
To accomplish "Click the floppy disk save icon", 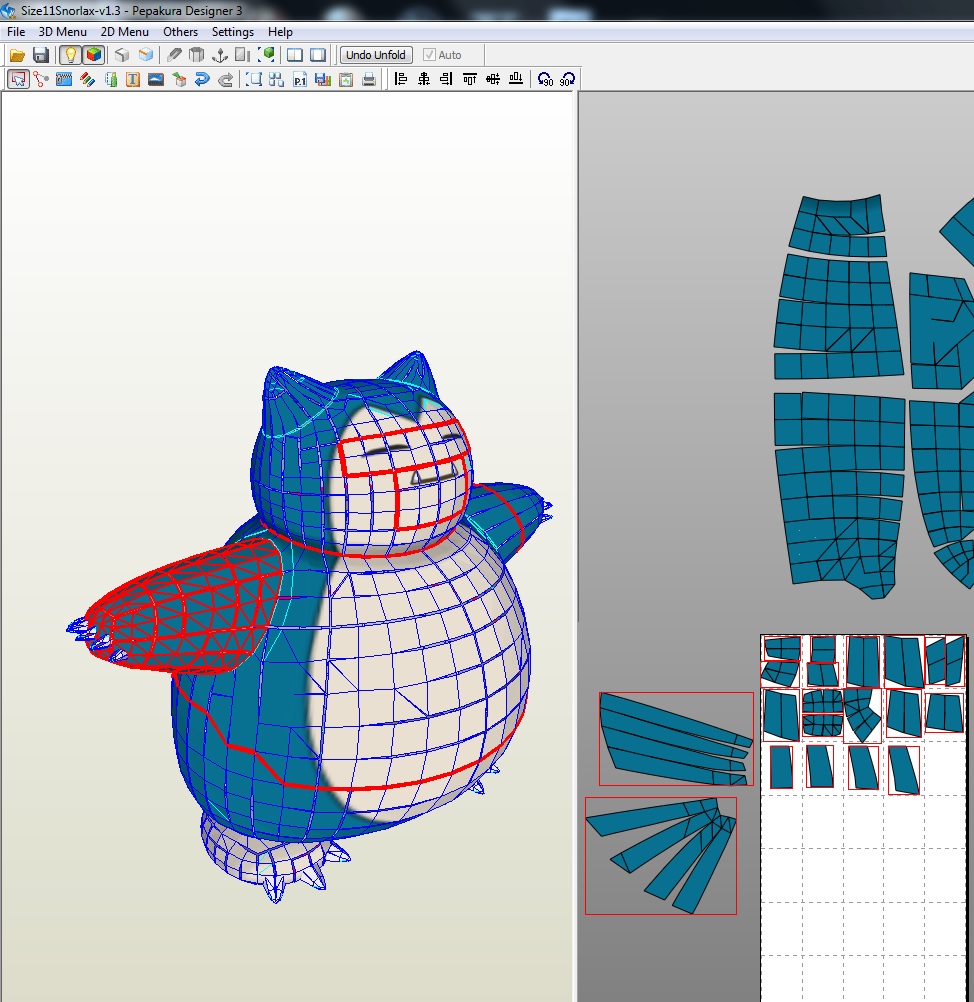I will point(41,55).
